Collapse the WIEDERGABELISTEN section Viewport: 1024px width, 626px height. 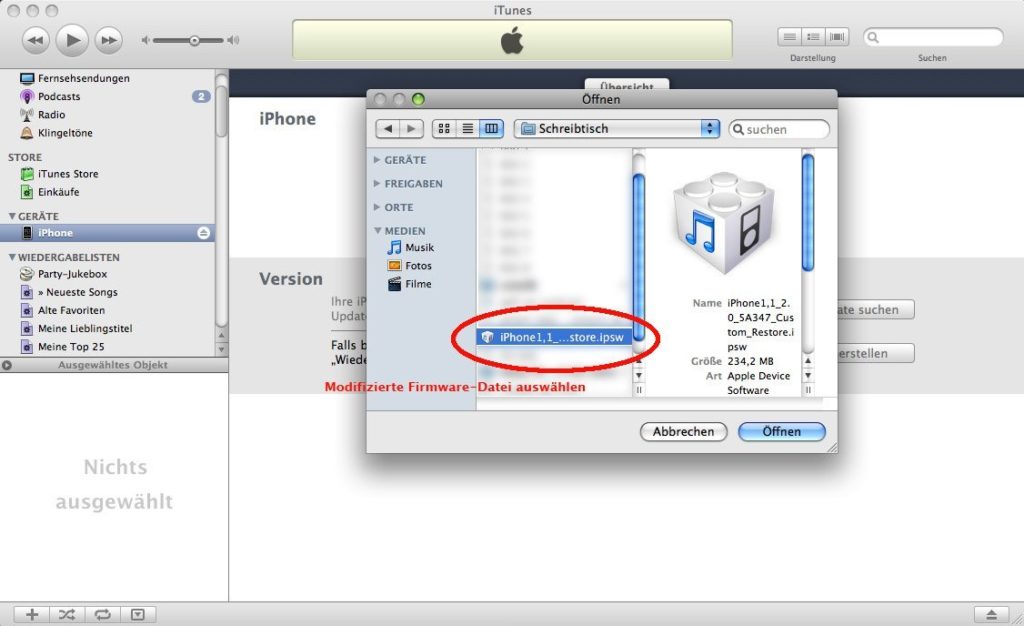click(12, 257)
